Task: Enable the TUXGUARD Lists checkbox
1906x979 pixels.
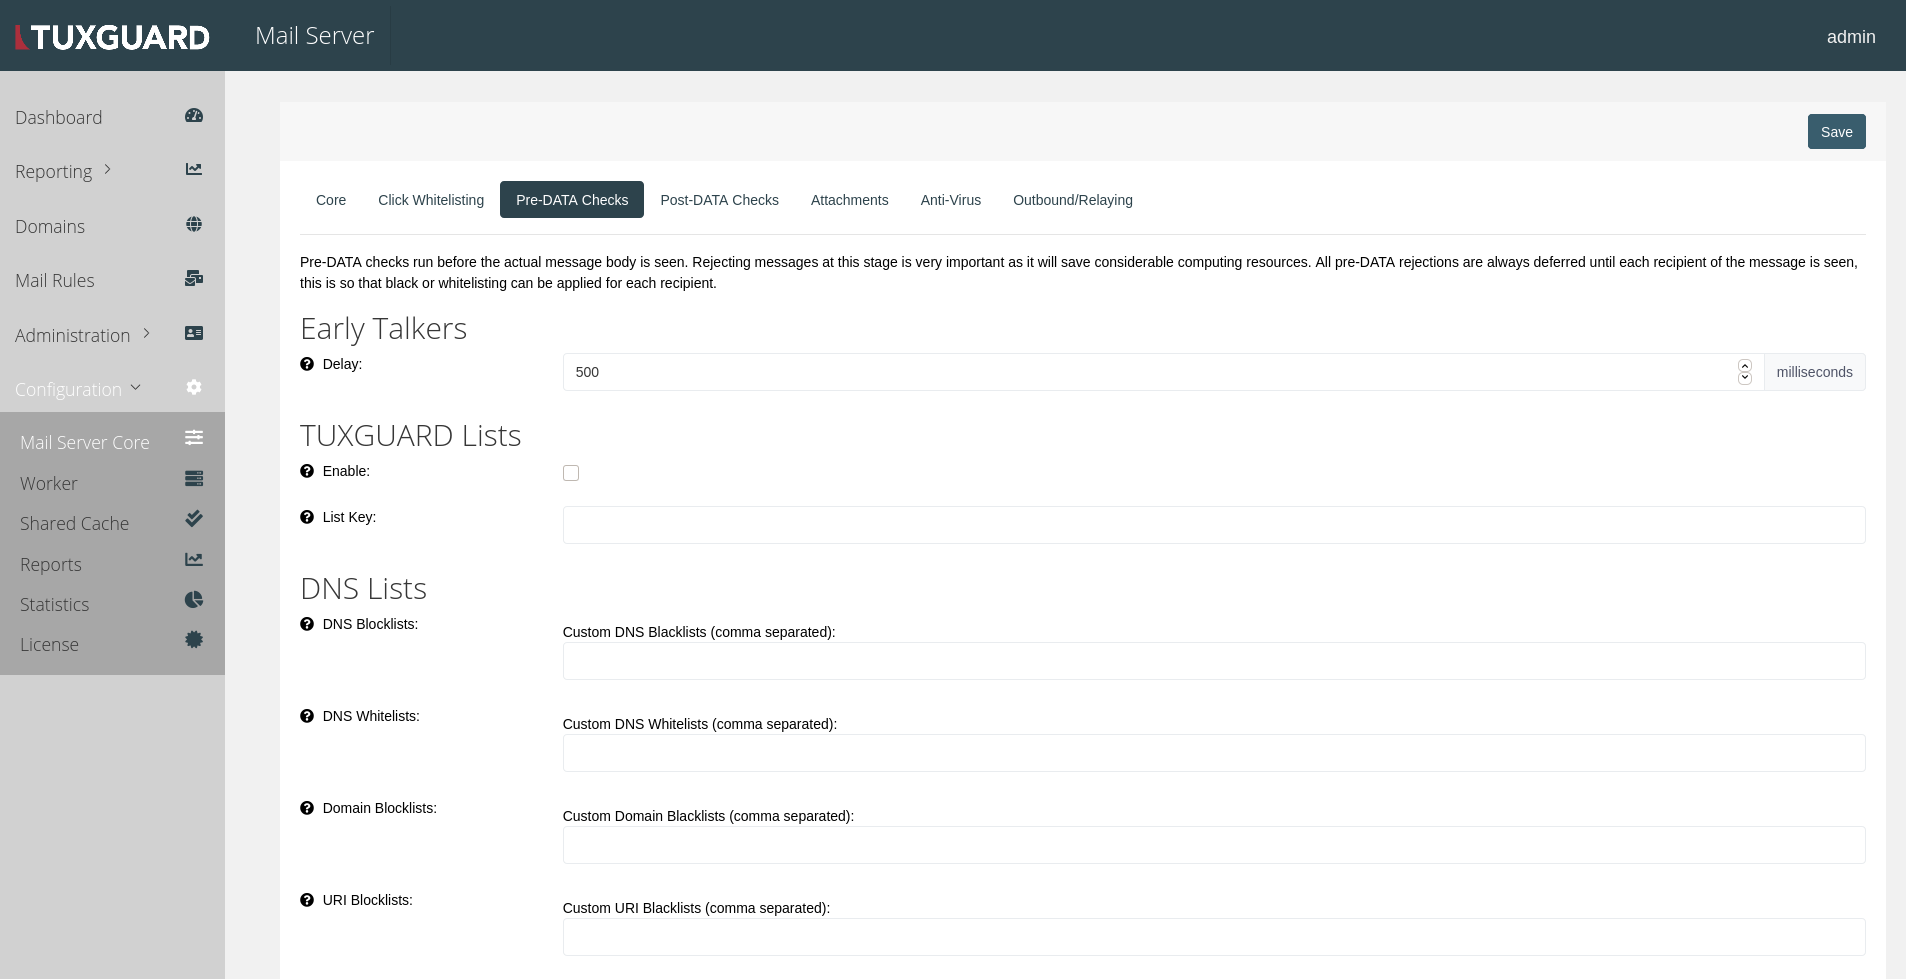Action: tap(571, 472)
